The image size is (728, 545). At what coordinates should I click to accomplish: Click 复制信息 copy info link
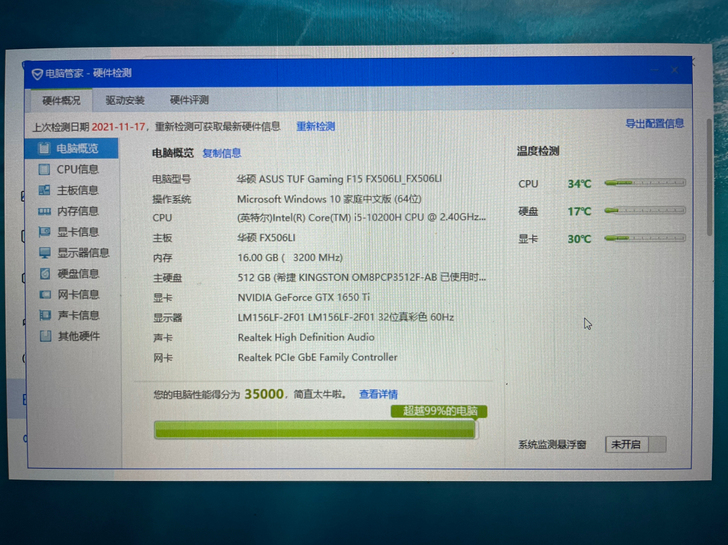222,153
